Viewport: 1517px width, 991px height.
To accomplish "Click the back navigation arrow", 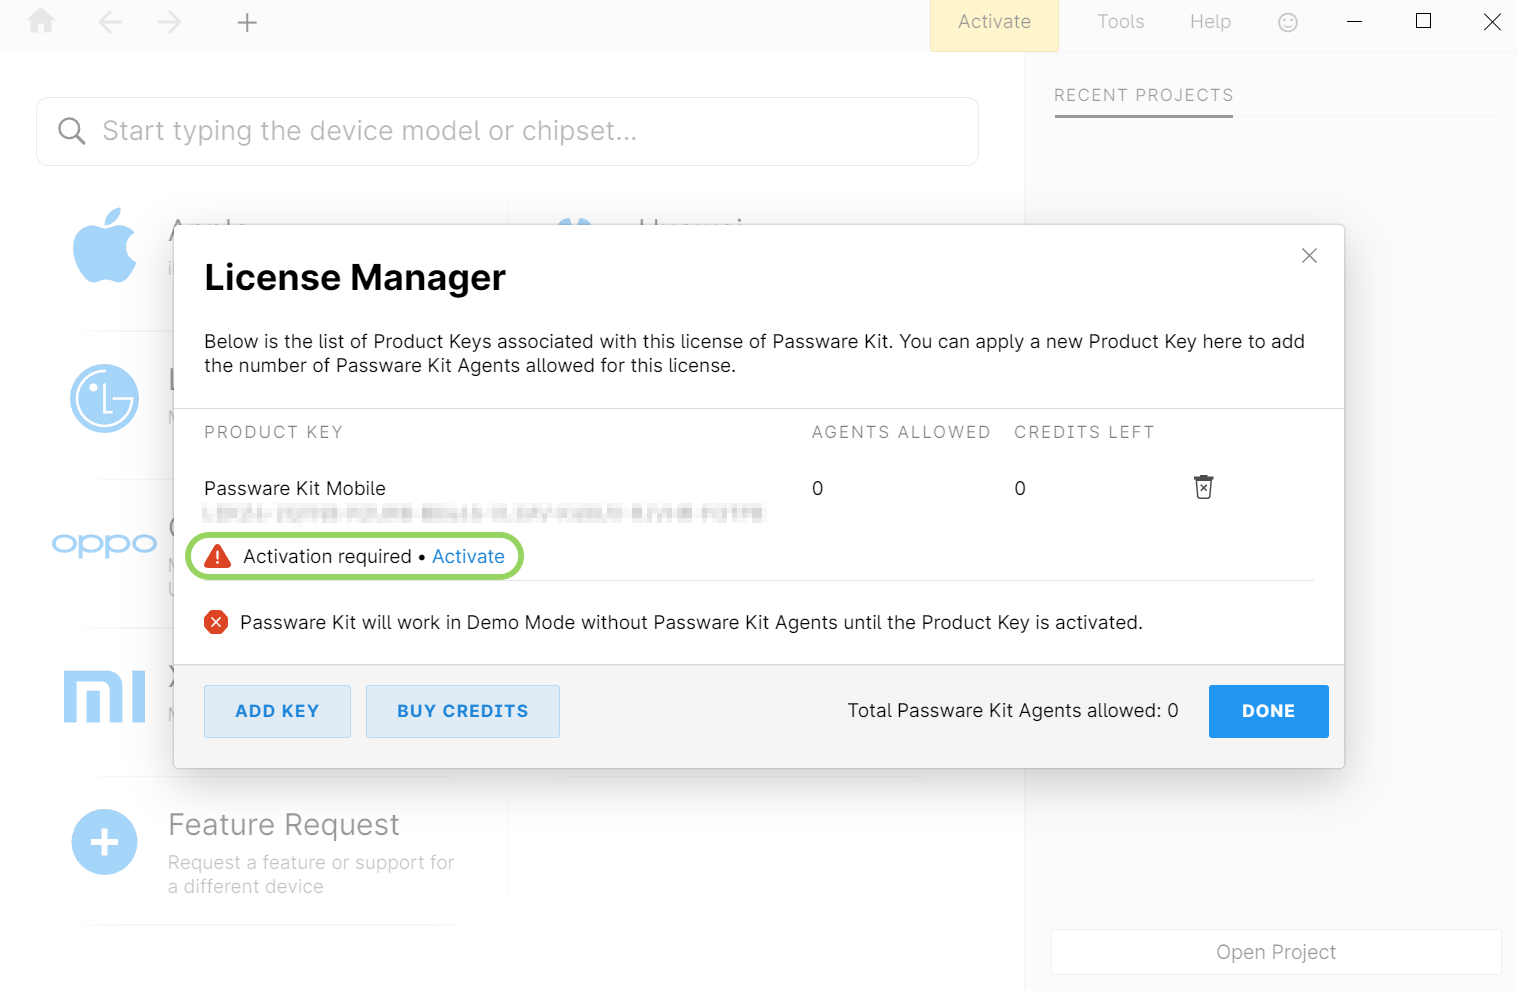I will coord(110,21).
